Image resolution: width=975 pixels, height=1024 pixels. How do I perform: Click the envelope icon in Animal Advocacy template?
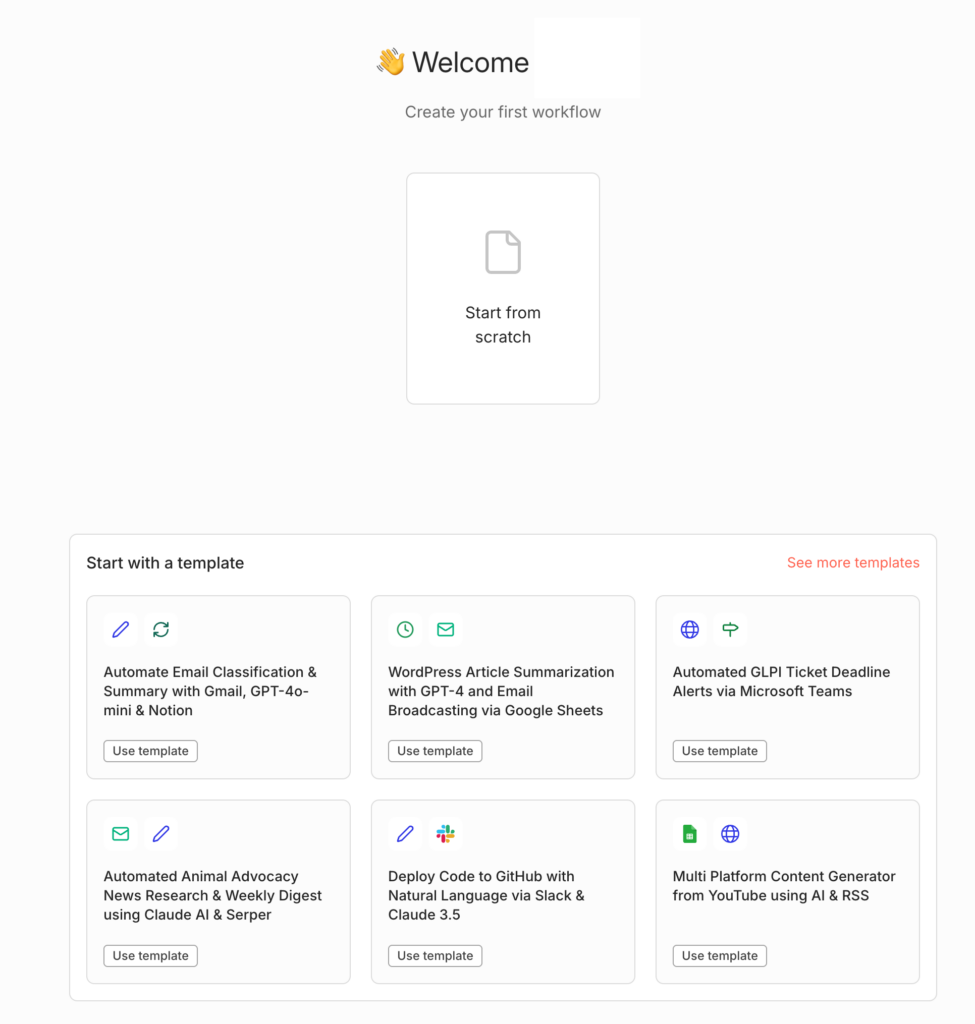[x=121, y=833]
